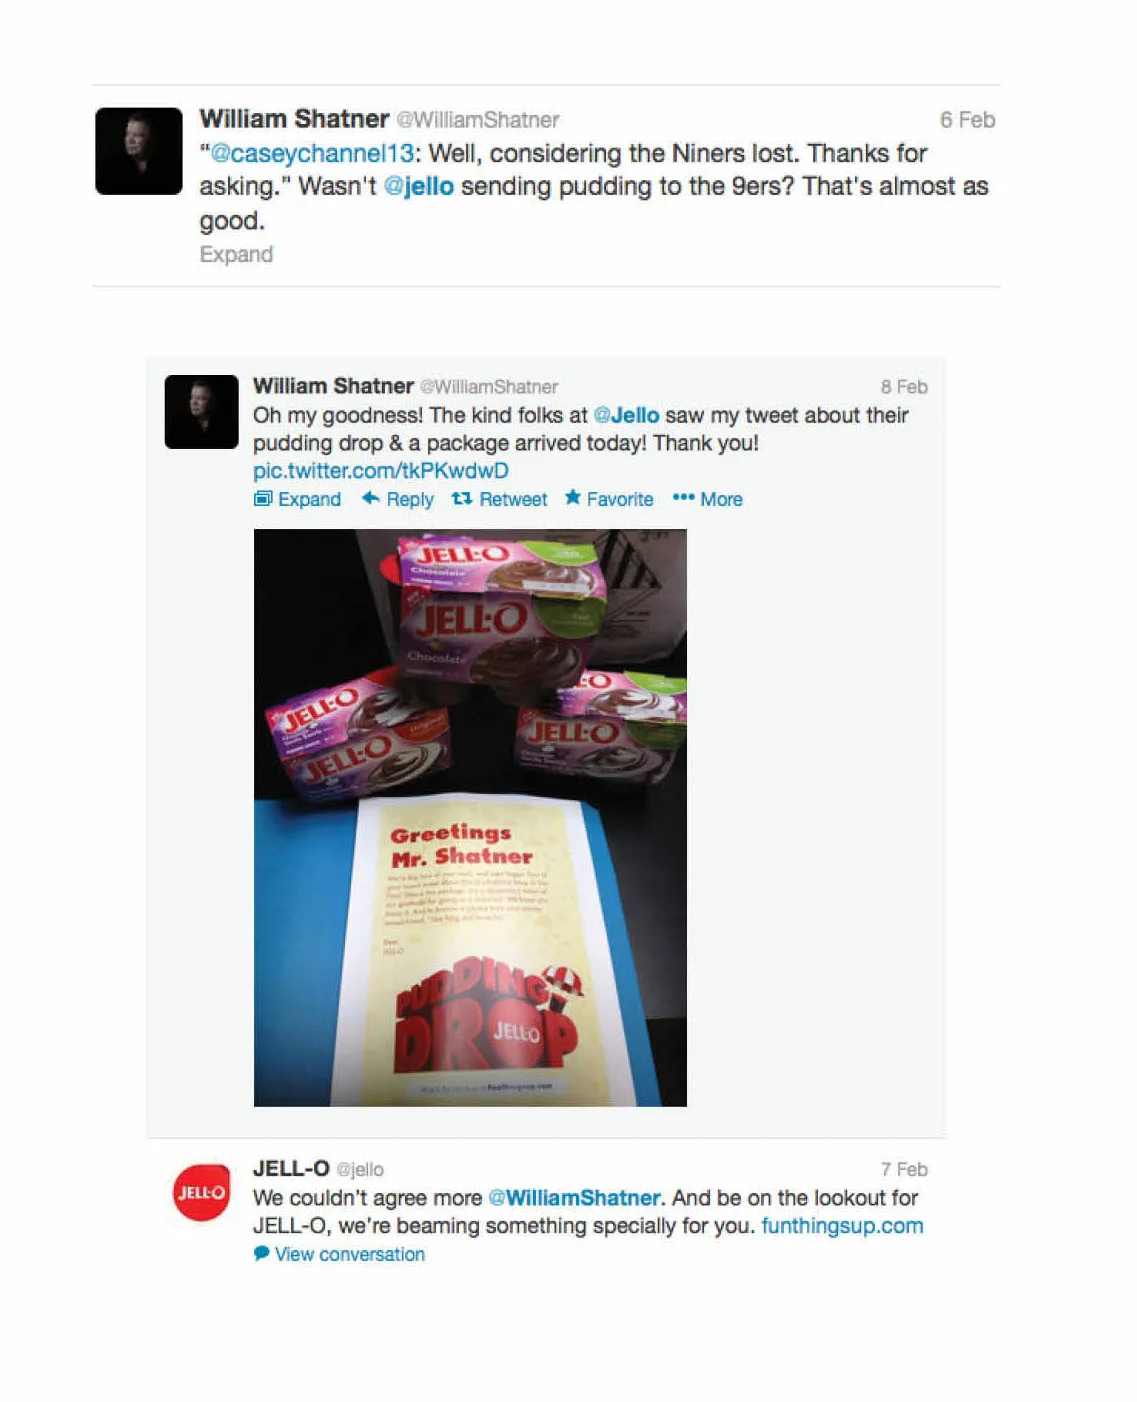Open William Shatner avatar on 6 Feb tweet
Screen dimensions: 1137x1402
(139, 151)
